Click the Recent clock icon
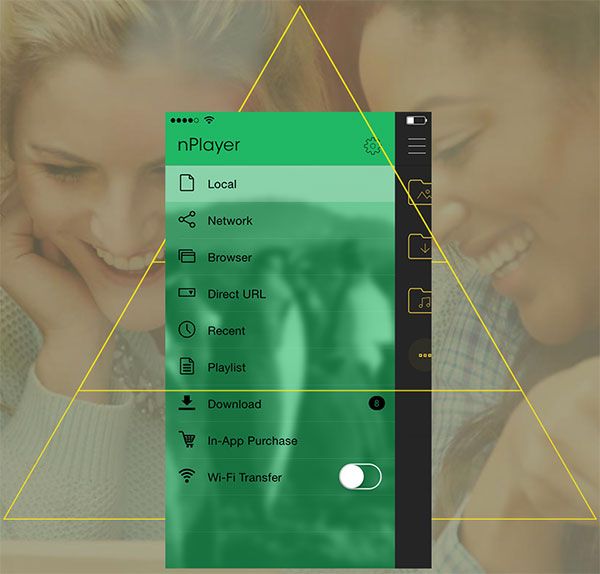This screenshot has height=574, width=600. pyautogui.click(x=187, y=329)
